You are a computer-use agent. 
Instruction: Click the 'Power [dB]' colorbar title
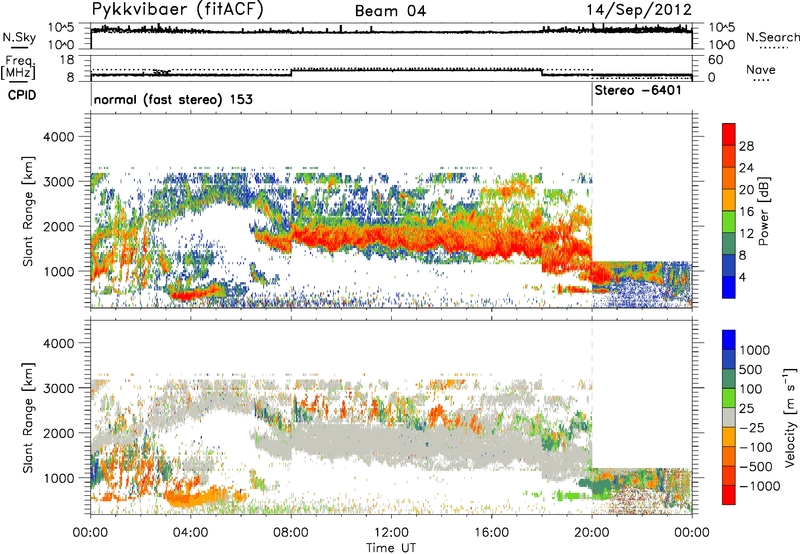763,212
